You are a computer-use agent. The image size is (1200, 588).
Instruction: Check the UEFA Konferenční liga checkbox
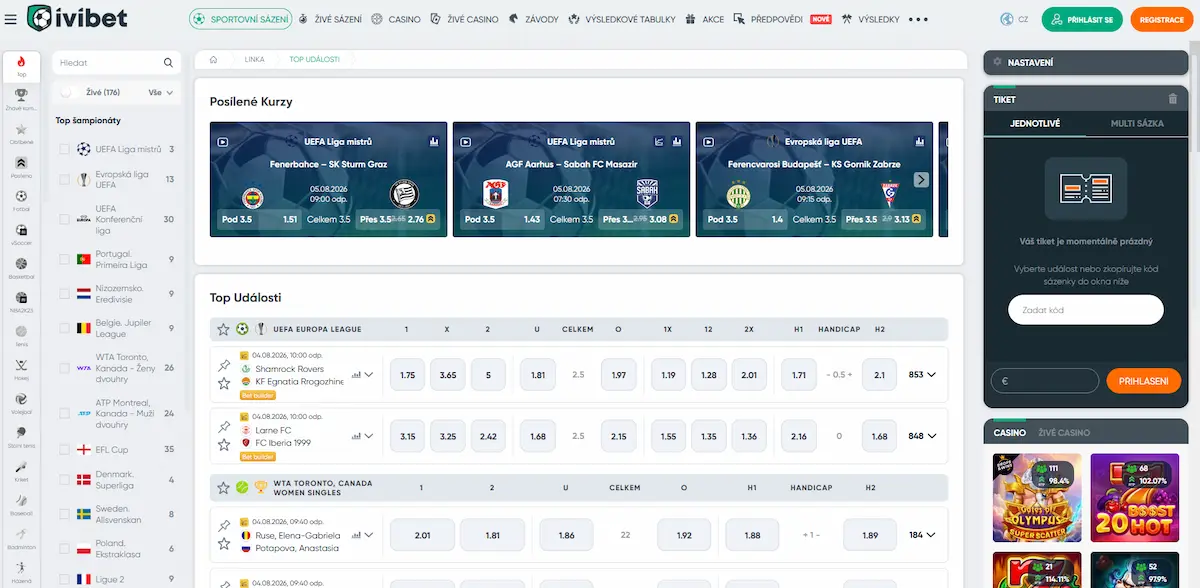[x=65, y=219]
